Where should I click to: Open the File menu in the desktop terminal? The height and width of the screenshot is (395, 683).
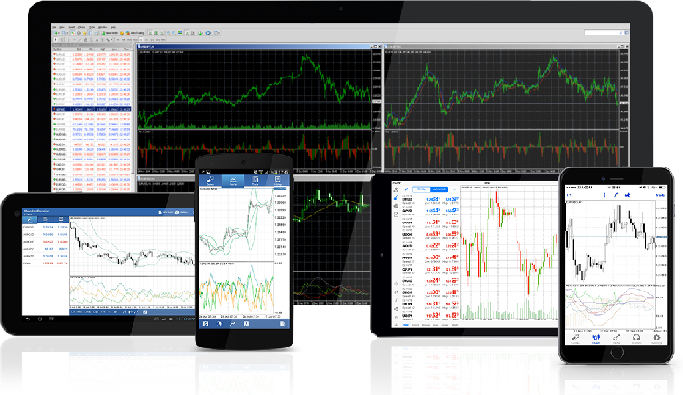pos(55,27)
